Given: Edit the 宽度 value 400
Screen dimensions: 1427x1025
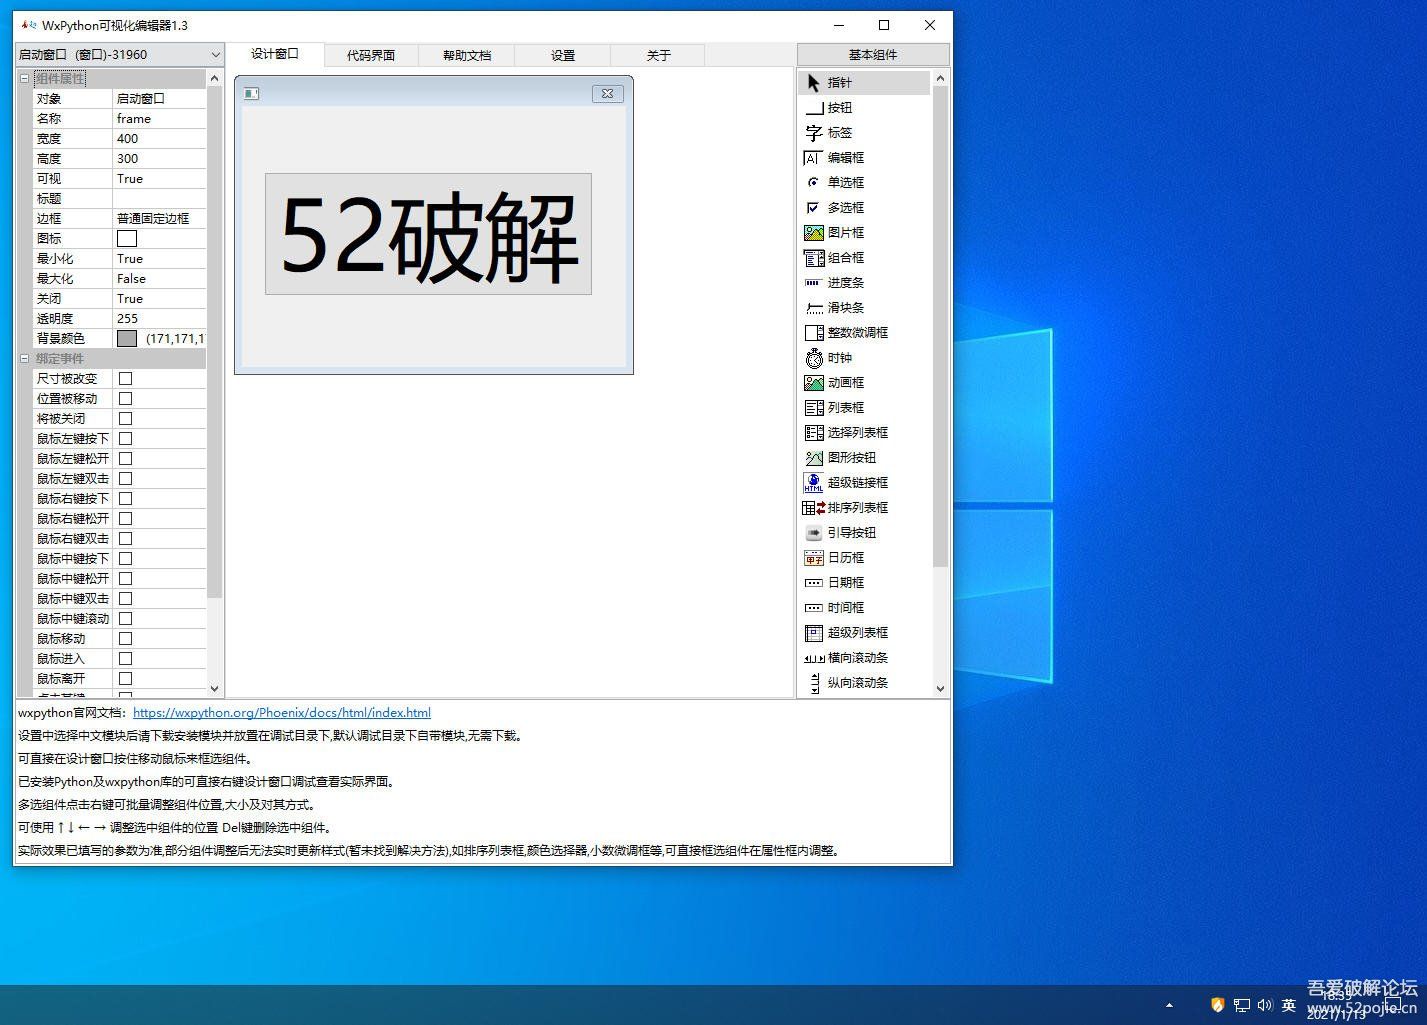Looking at the screenshot, I should [x=159, y=139].
